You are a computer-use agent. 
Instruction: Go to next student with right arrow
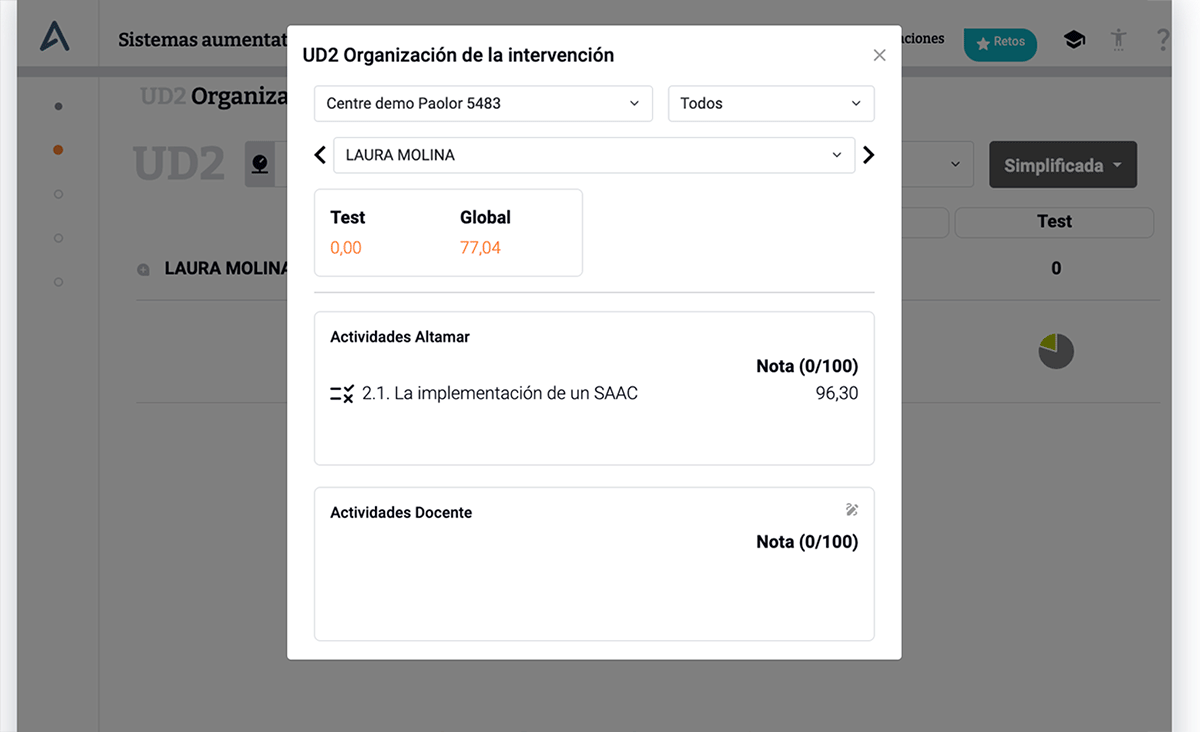(868, 155)
